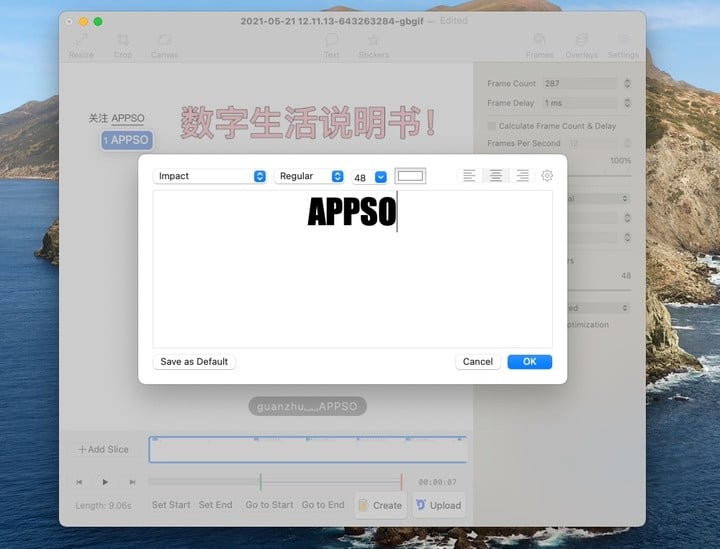
Task: Select center text alignment icon
Action: pos(495,176)
